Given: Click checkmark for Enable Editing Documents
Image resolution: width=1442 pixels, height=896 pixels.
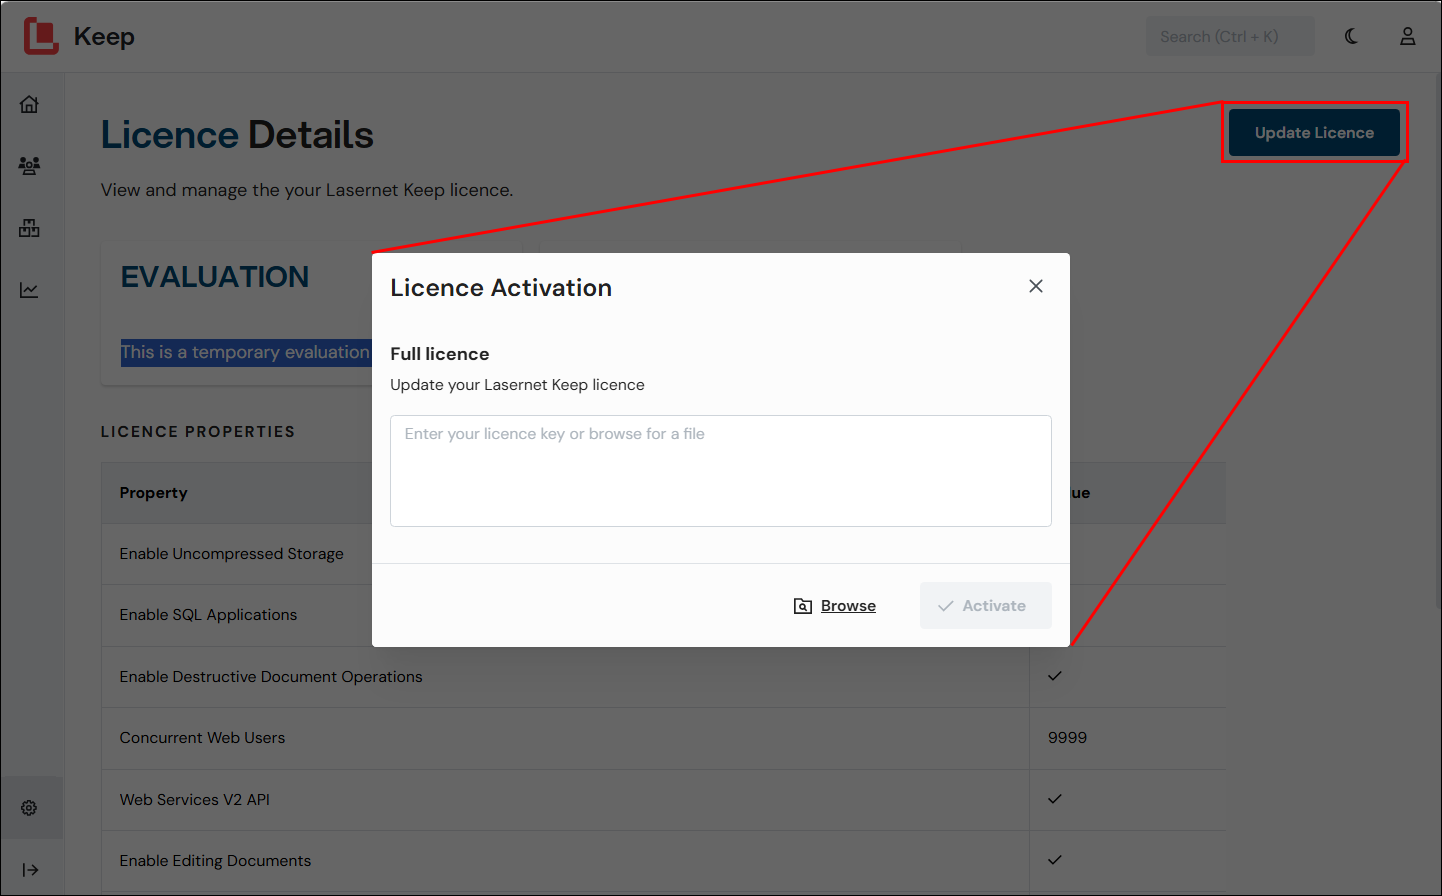Looking at the screenshot, I should click(x=1055, y=860).
